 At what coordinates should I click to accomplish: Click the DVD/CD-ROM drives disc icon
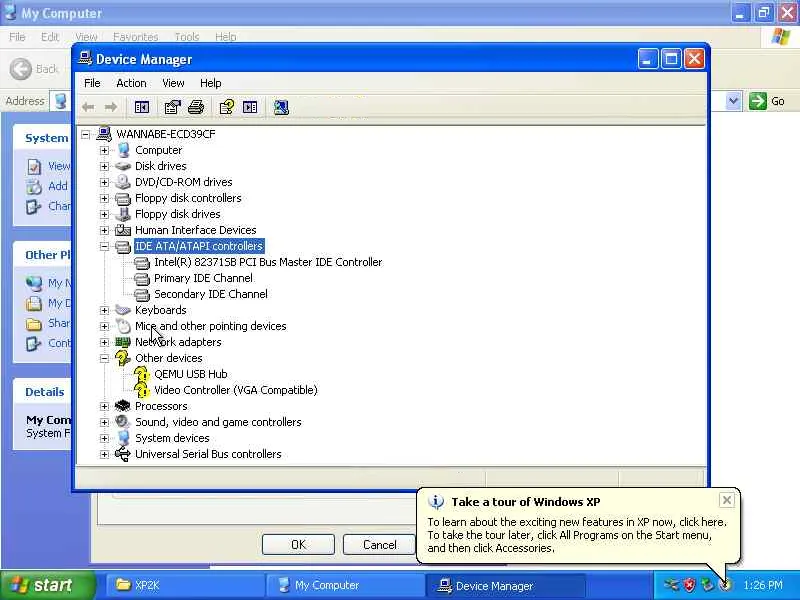coord(123,182)
